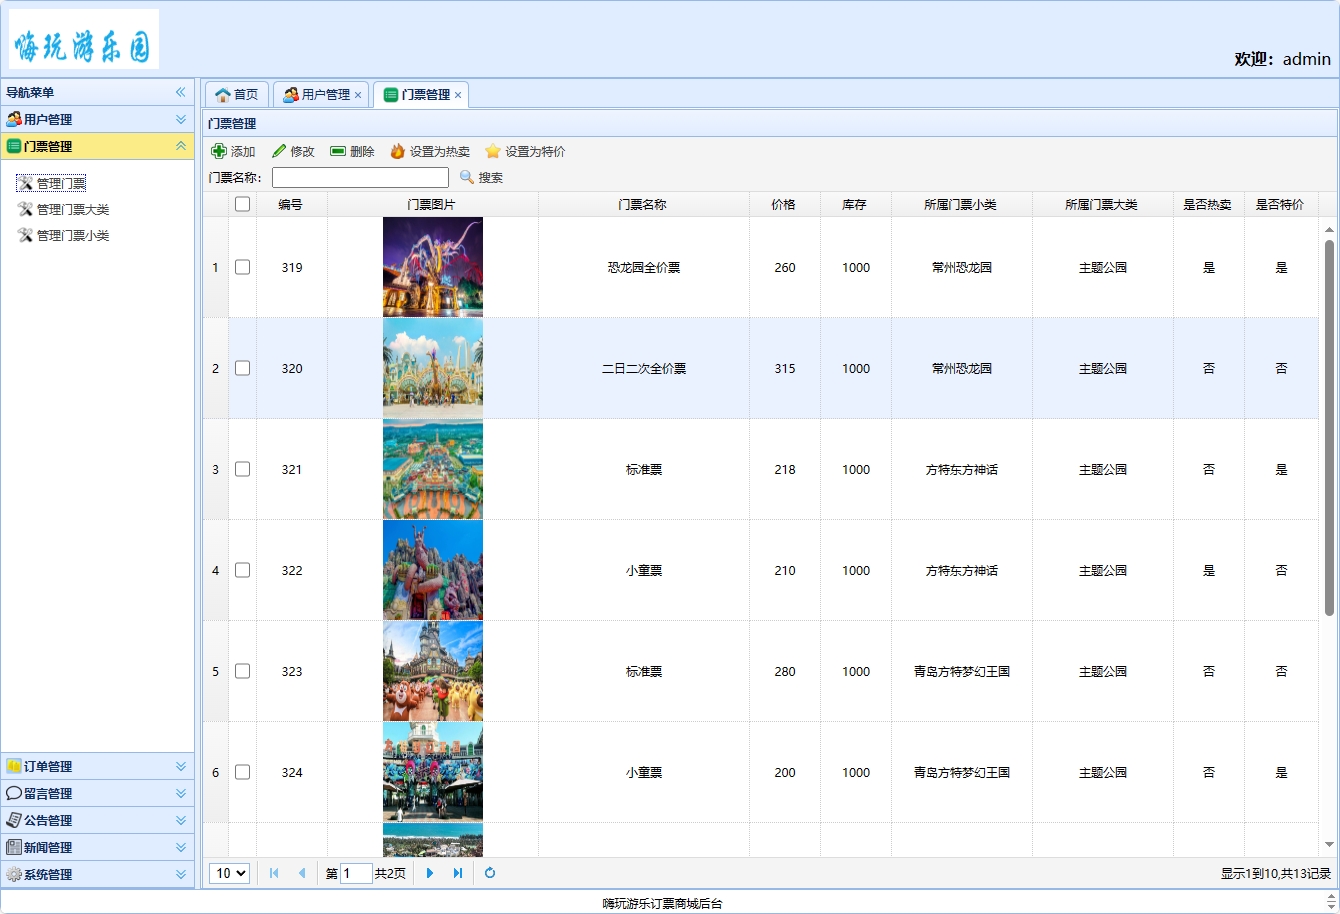This screenshot has width=1340, height=914.
Task: Click inside the 门票名称 search input field
Action: [360, 178]
